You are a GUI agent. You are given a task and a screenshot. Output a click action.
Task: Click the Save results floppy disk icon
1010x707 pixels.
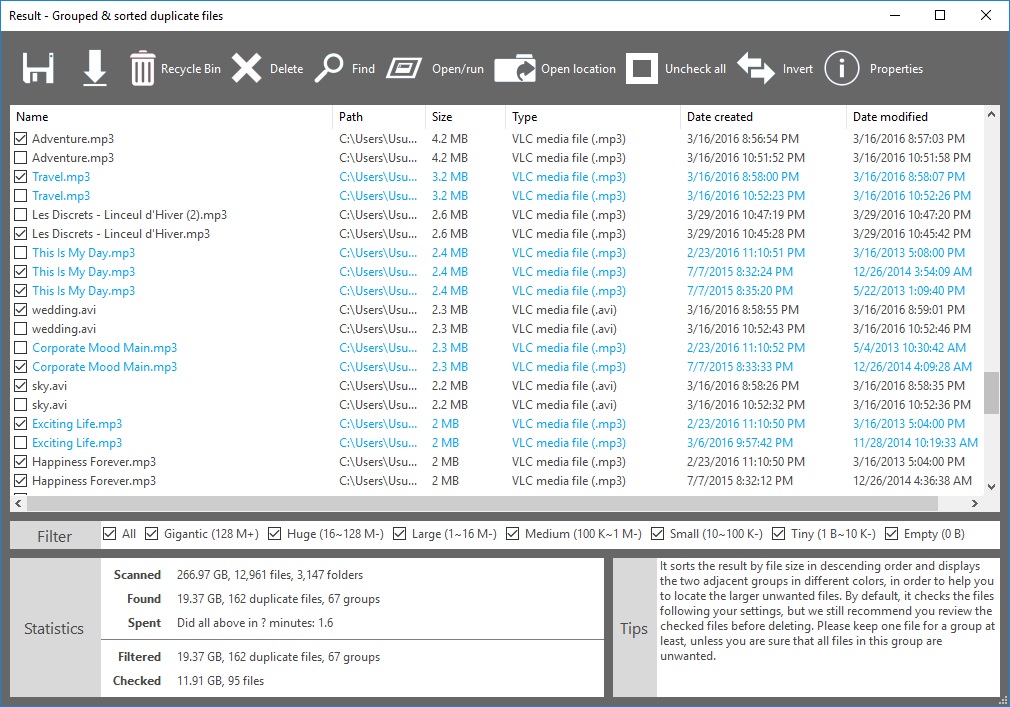39,68
